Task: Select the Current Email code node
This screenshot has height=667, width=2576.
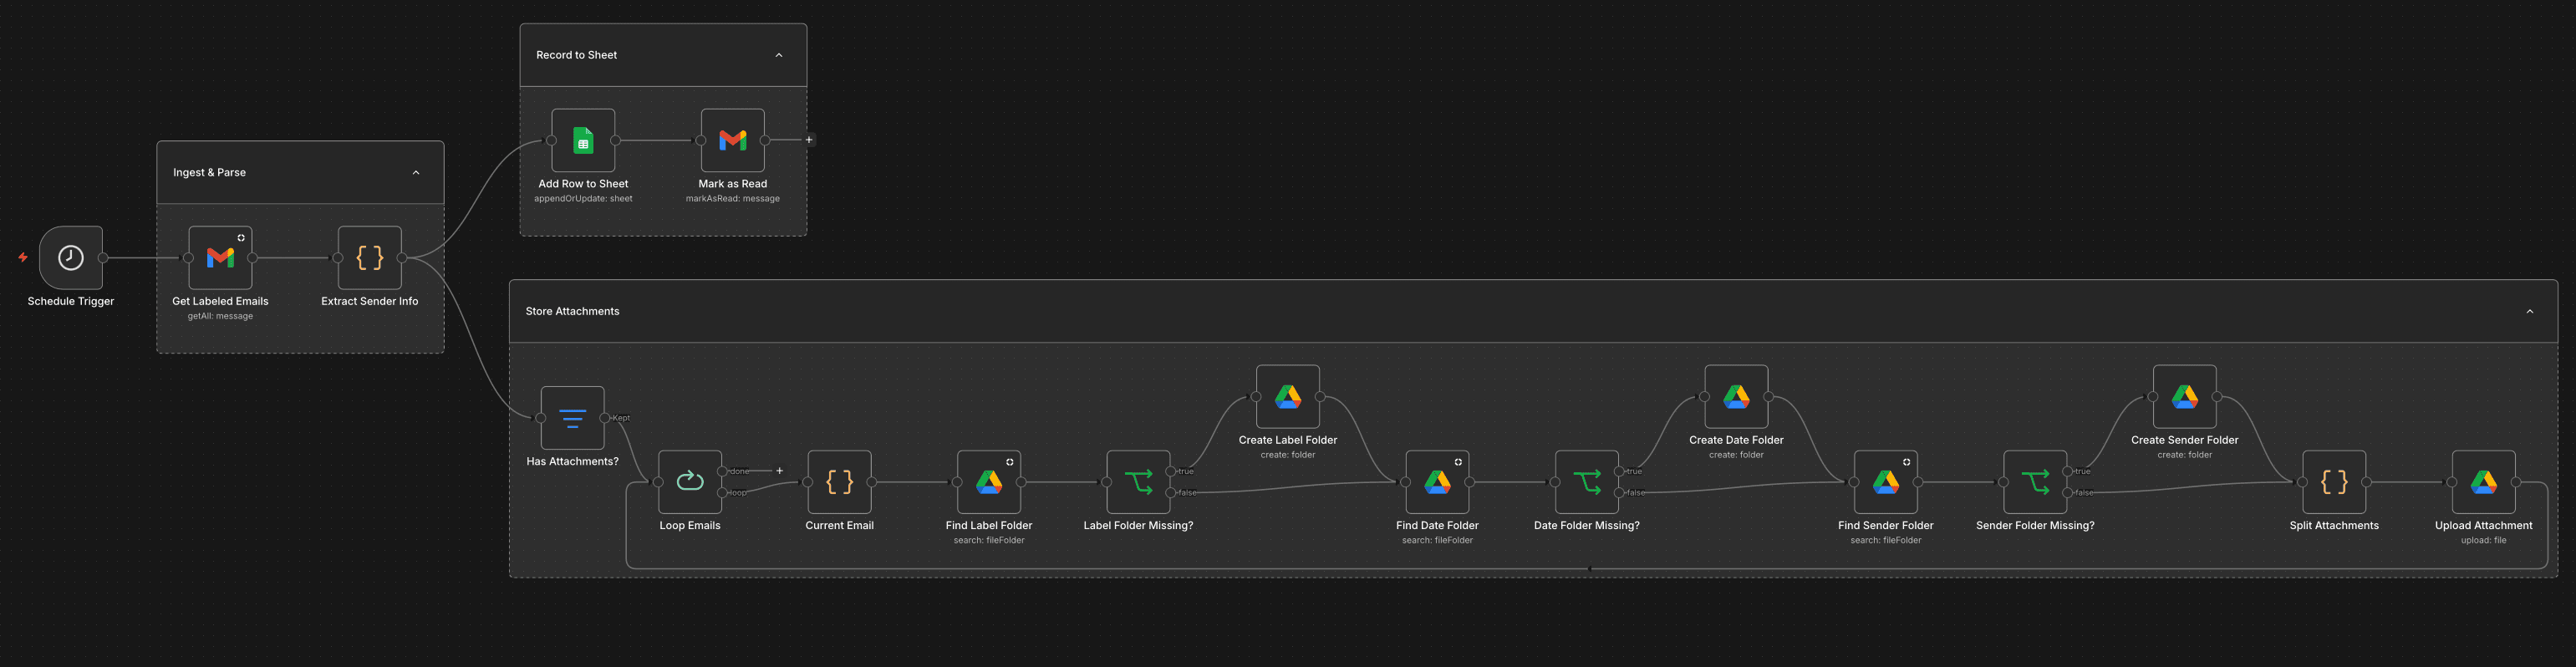Action: [840, 482]
